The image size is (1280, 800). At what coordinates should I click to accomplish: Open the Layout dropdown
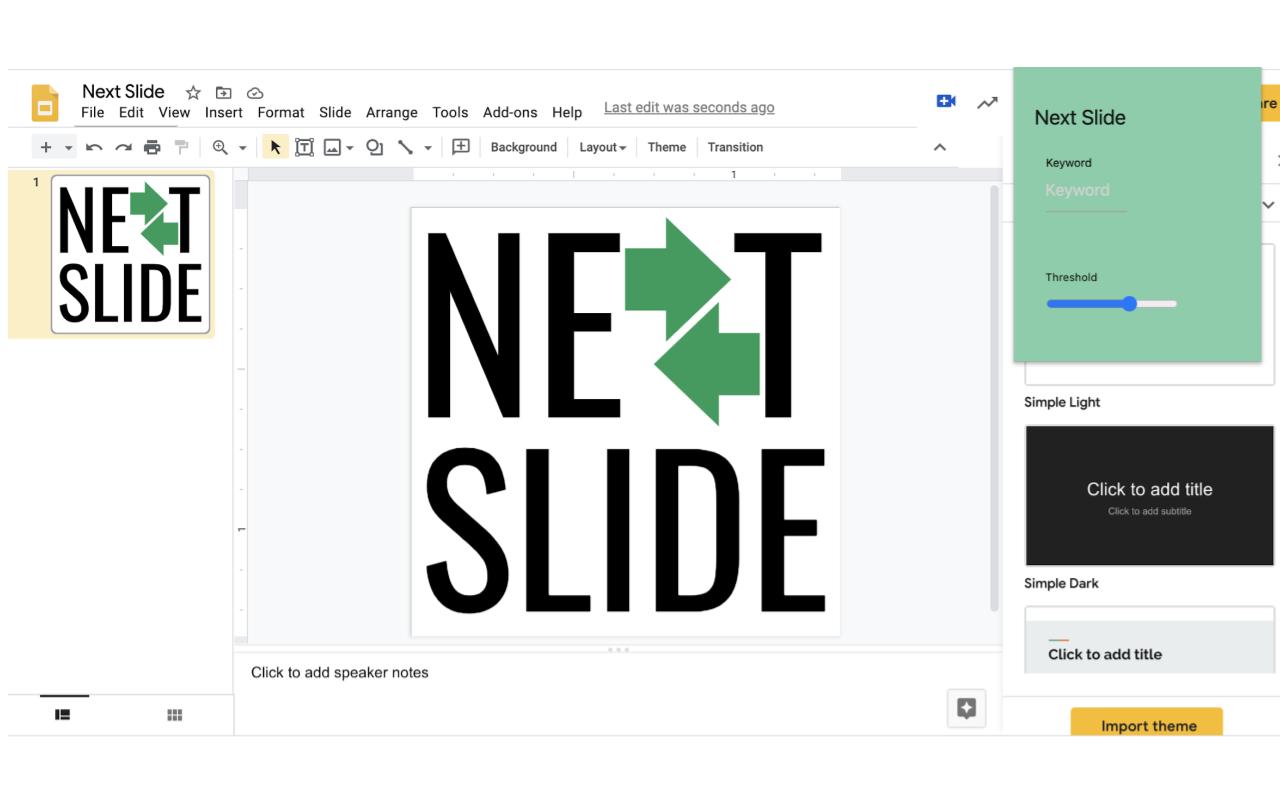pyautogui.click(x=602, y=147)
